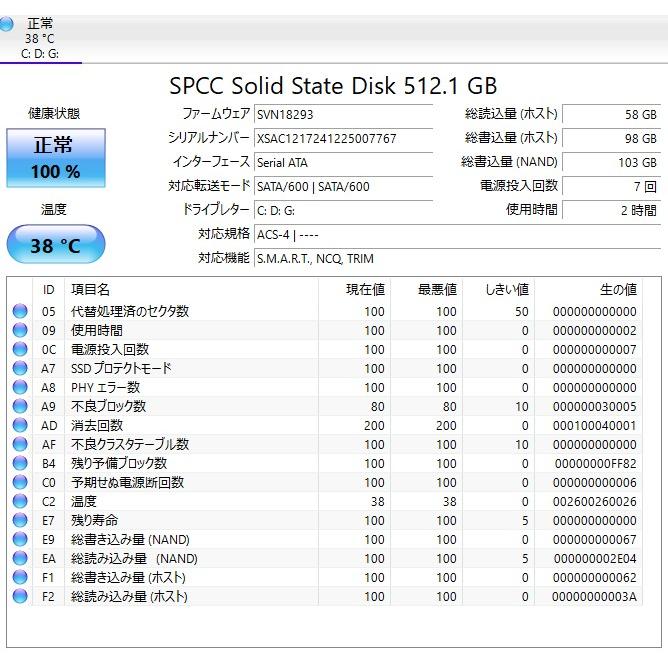This screenshot has width=668, height=668.
Task: Click current value 200 in row AD
Action: (374, 426)
